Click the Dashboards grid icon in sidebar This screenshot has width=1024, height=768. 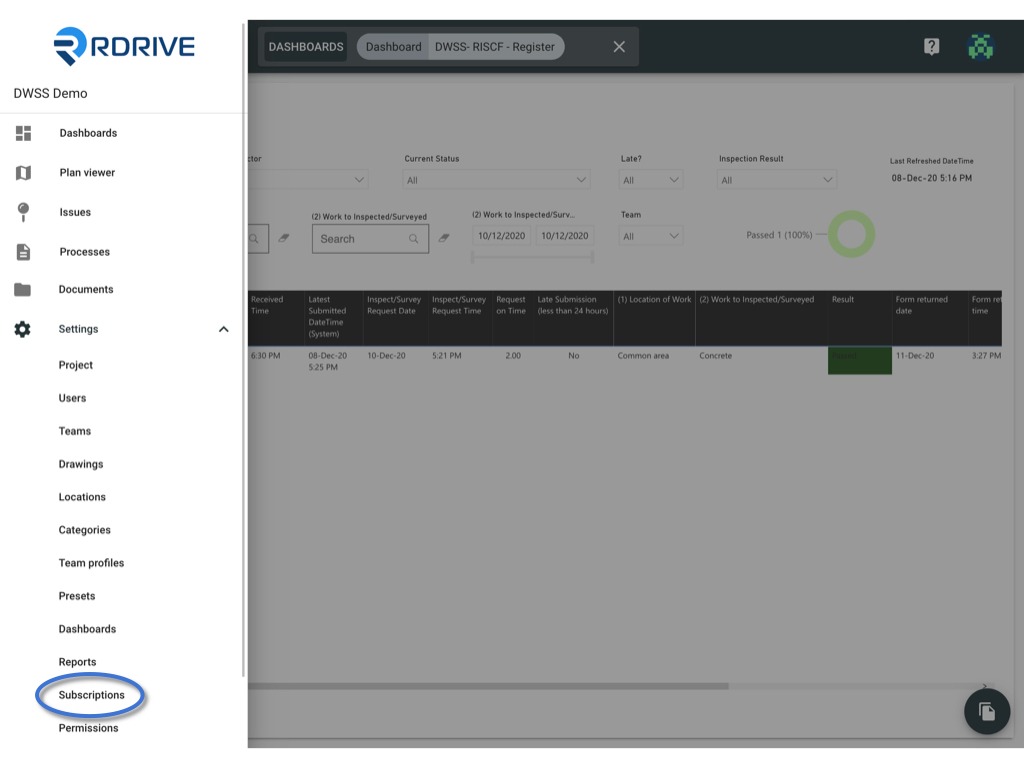coord(23,133)
